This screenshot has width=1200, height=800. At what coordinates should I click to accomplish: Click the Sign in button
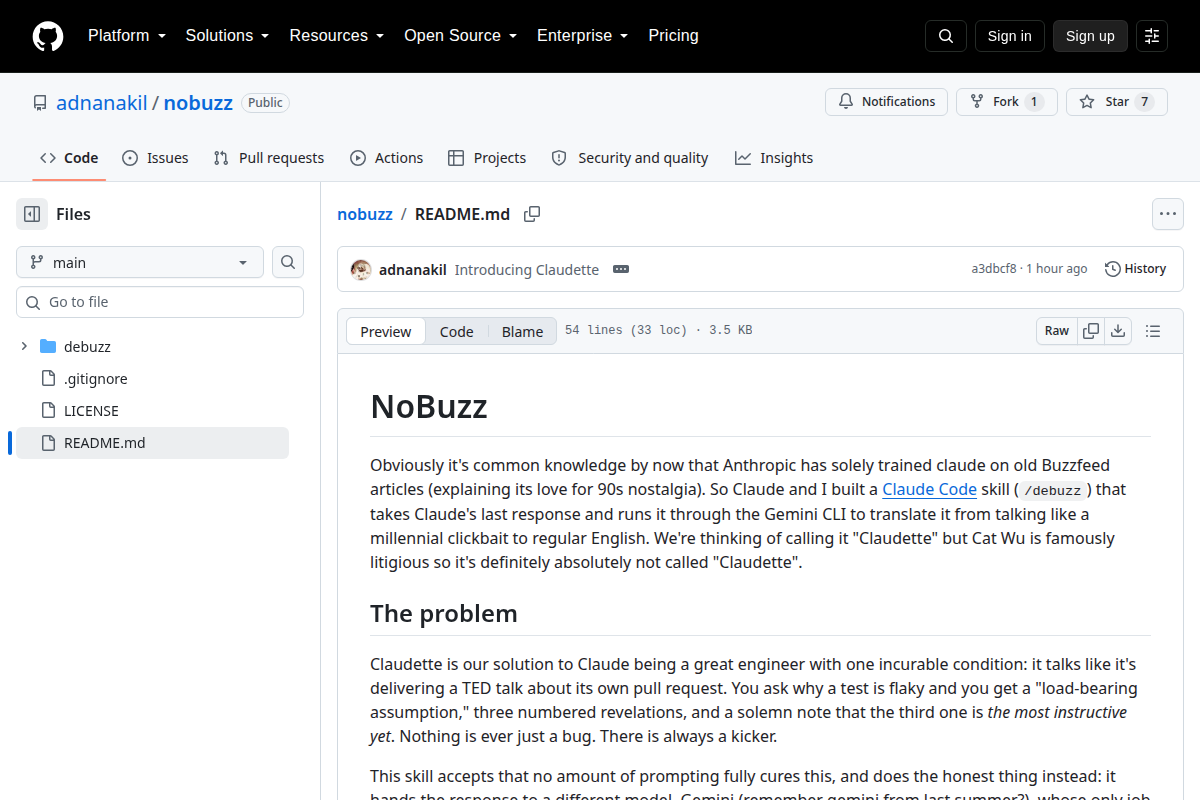(1009, 36)
